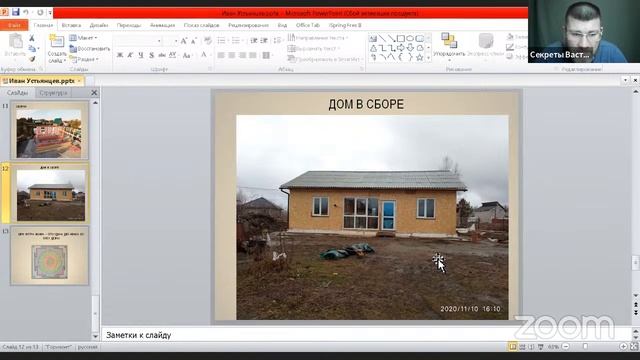Start slideshow from status bar icon

(x=541, y=347)
